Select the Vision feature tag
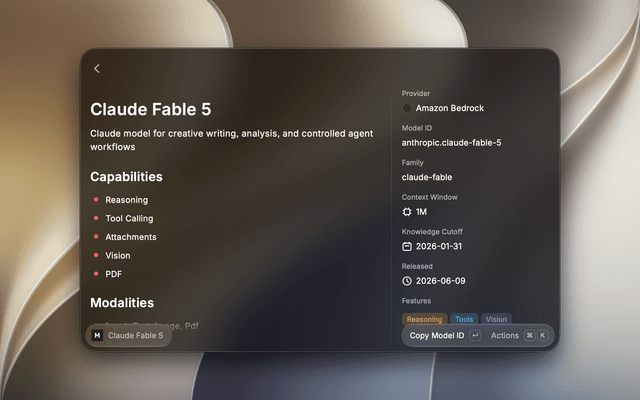This screenshot has width=640, height=400. pos(496,319)
